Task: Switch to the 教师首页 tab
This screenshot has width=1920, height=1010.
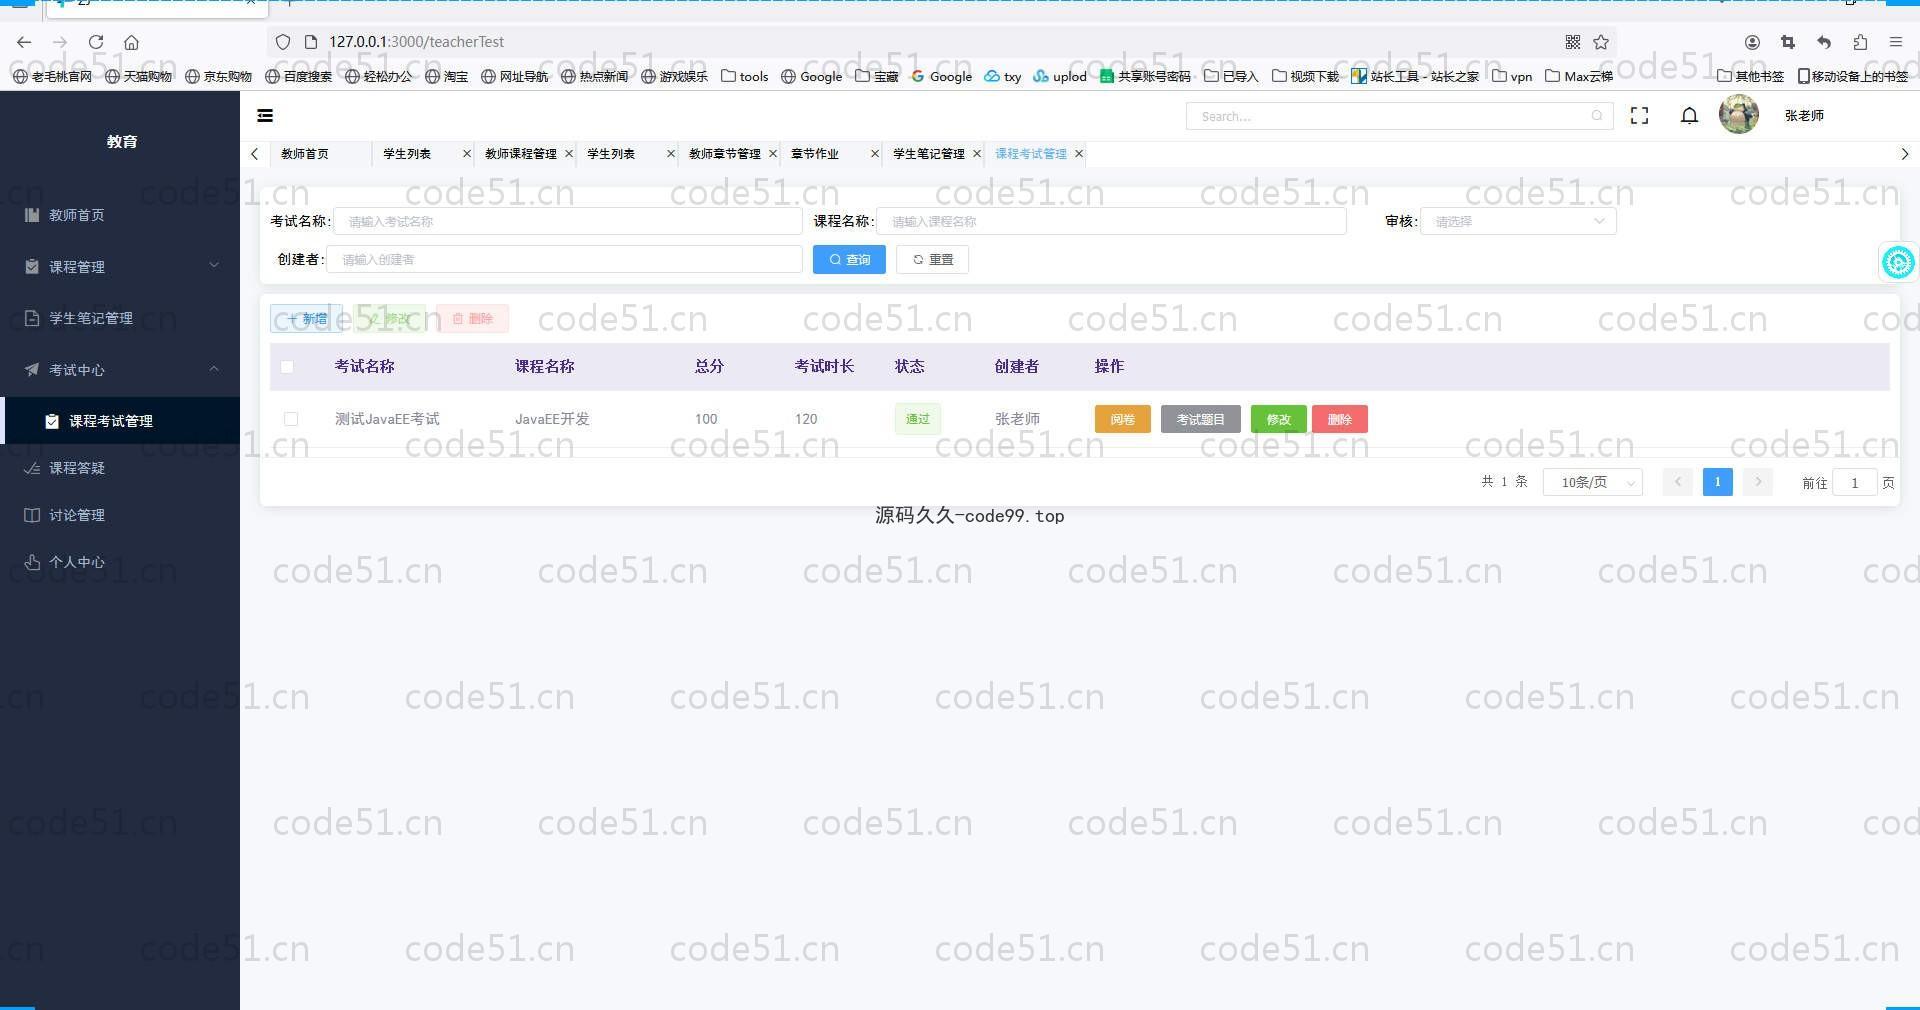Action: [x=305, y=154]
